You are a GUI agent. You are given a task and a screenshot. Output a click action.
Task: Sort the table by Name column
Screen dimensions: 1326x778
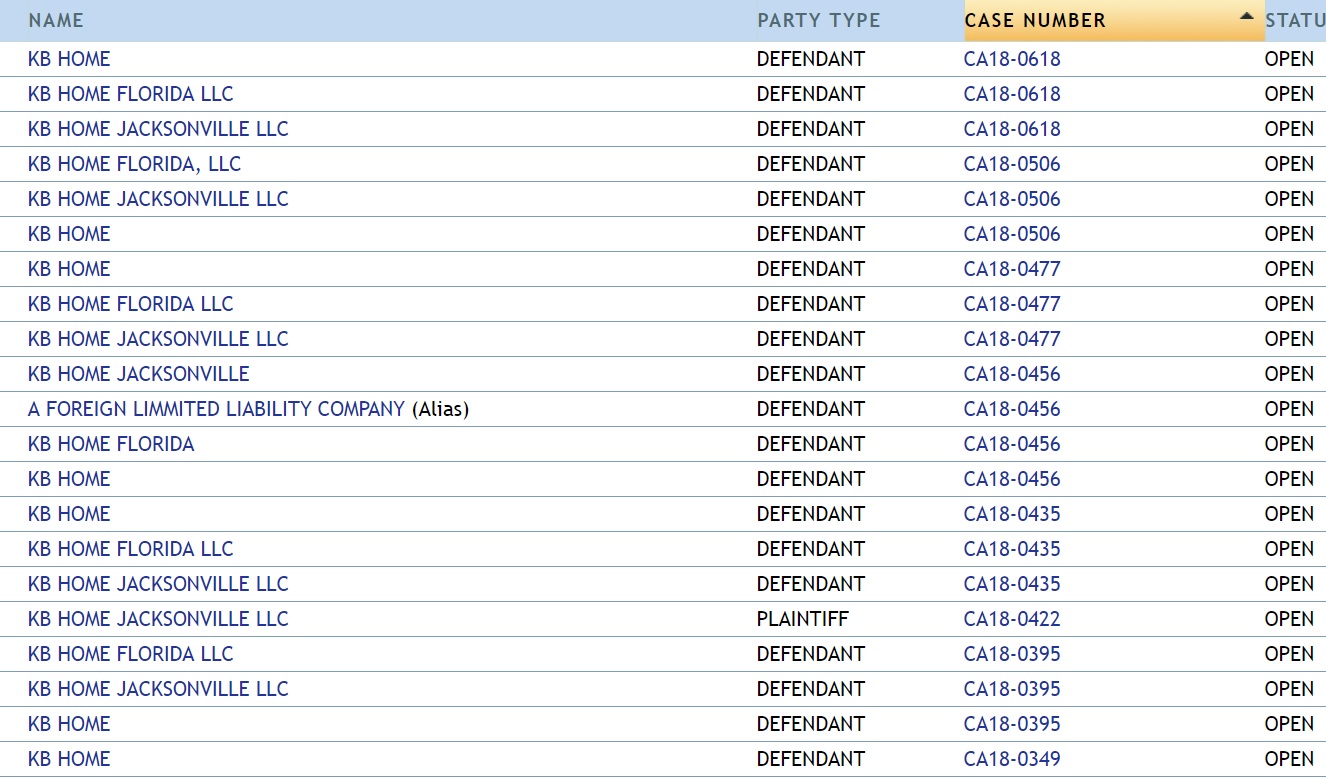[x=56, y=20]
